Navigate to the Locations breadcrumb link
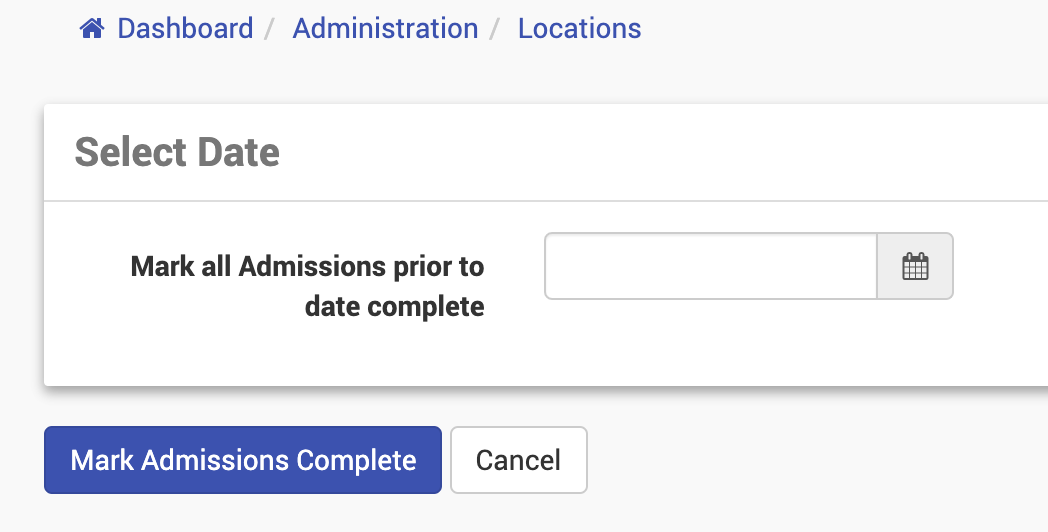Image resolution: width=1048 pixels, height=532 pixels. 579,29
